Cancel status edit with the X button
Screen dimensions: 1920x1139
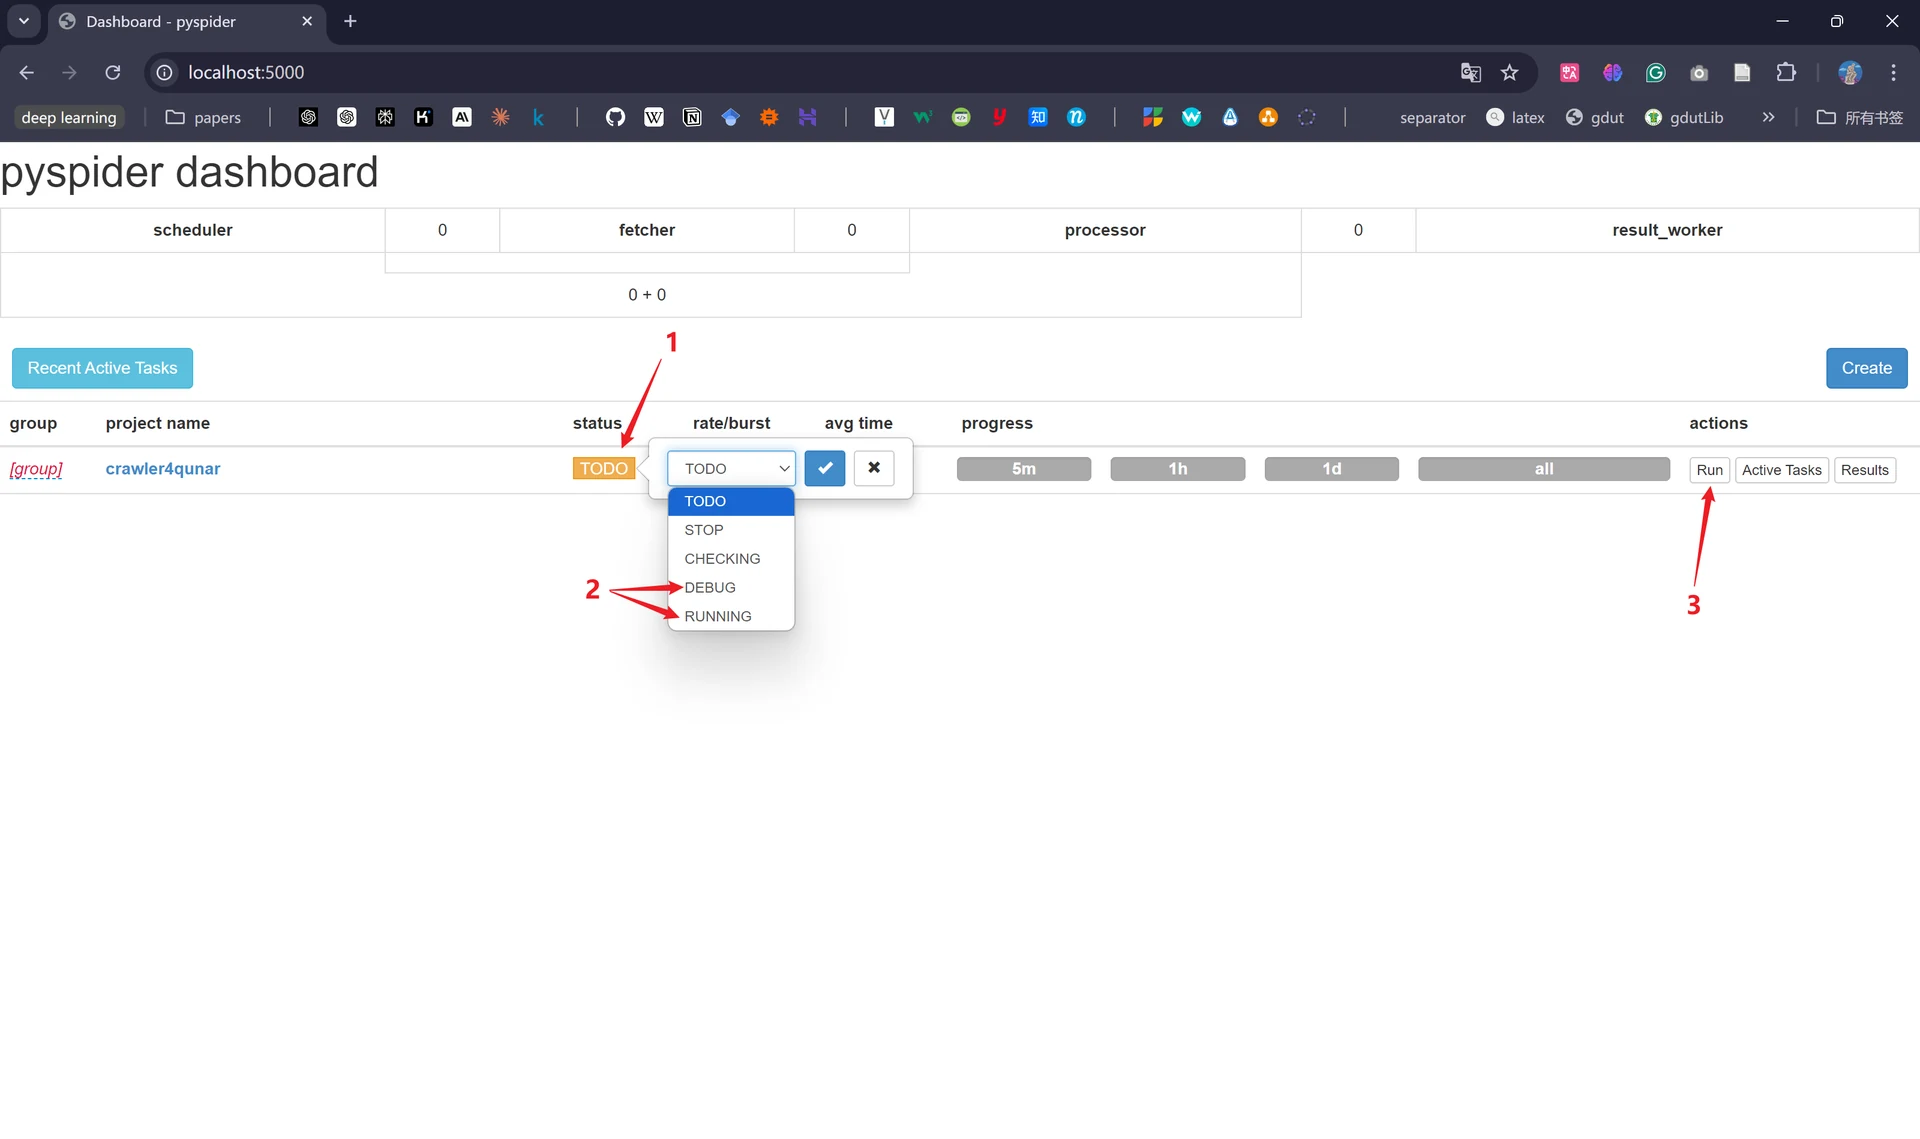pyautogui.click(x=874, y=468)
